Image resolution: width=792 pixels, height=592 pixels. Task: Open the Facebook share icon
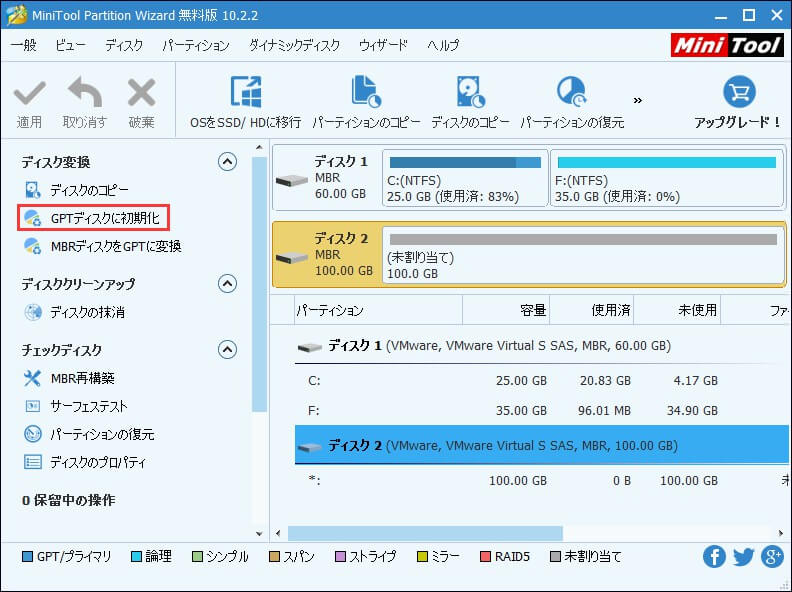click(x=714, y=557)
